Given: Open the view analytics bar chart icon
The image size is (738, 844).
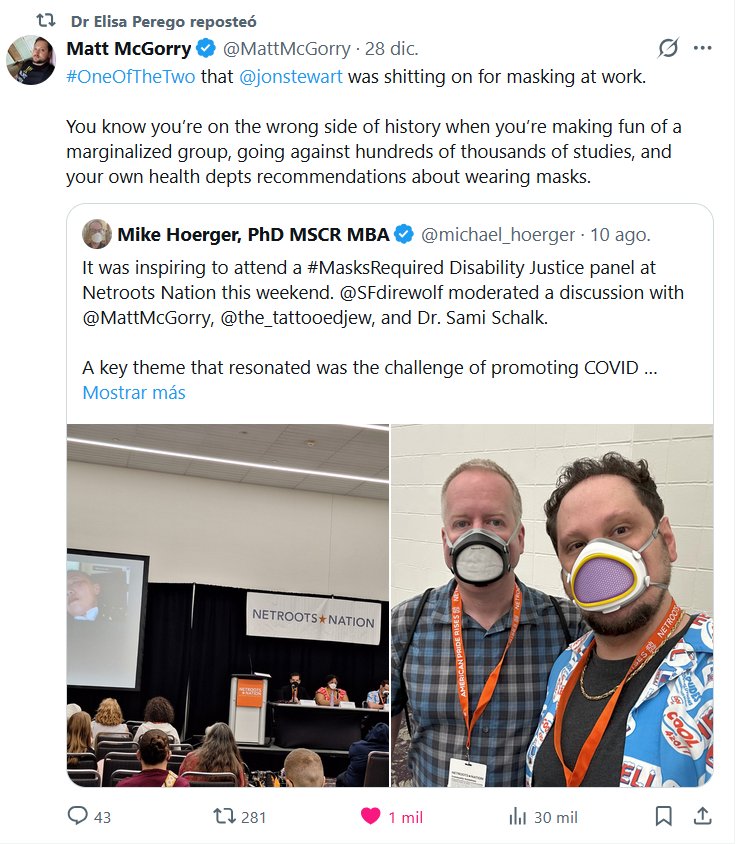Looking at the screenshot, I should point(517,816).
